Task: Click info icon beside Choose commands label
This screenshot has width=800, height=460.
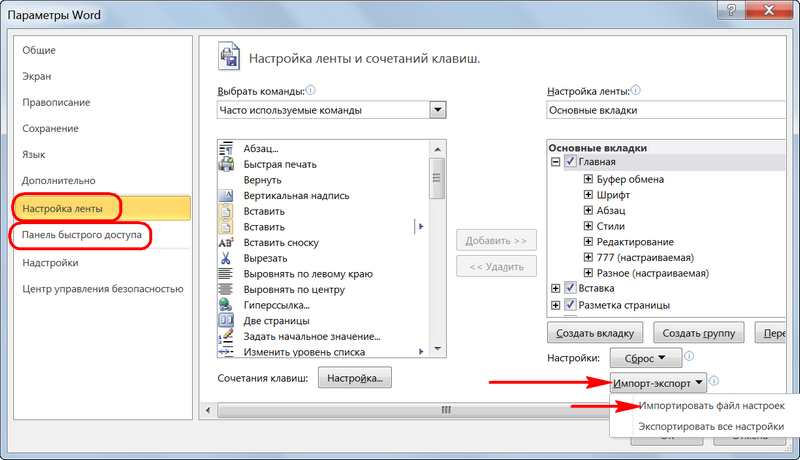Action: [x=310, y=90]
